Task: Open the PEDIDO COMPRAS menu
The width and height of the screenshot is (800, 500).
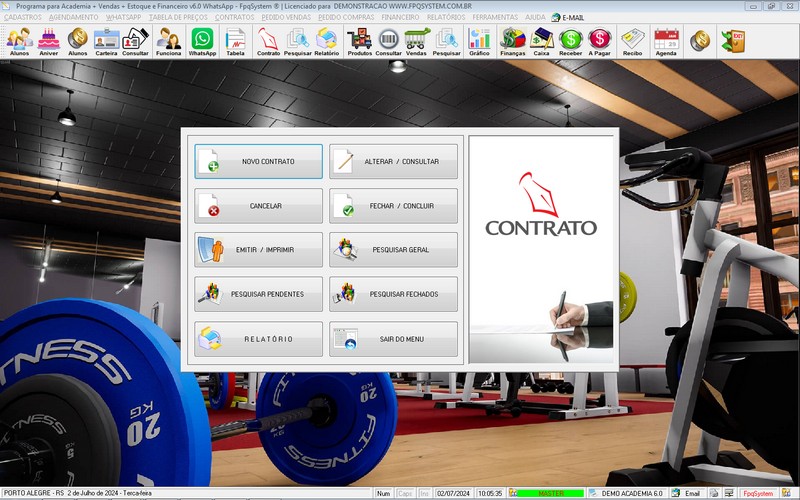Action: click(346, 17)
